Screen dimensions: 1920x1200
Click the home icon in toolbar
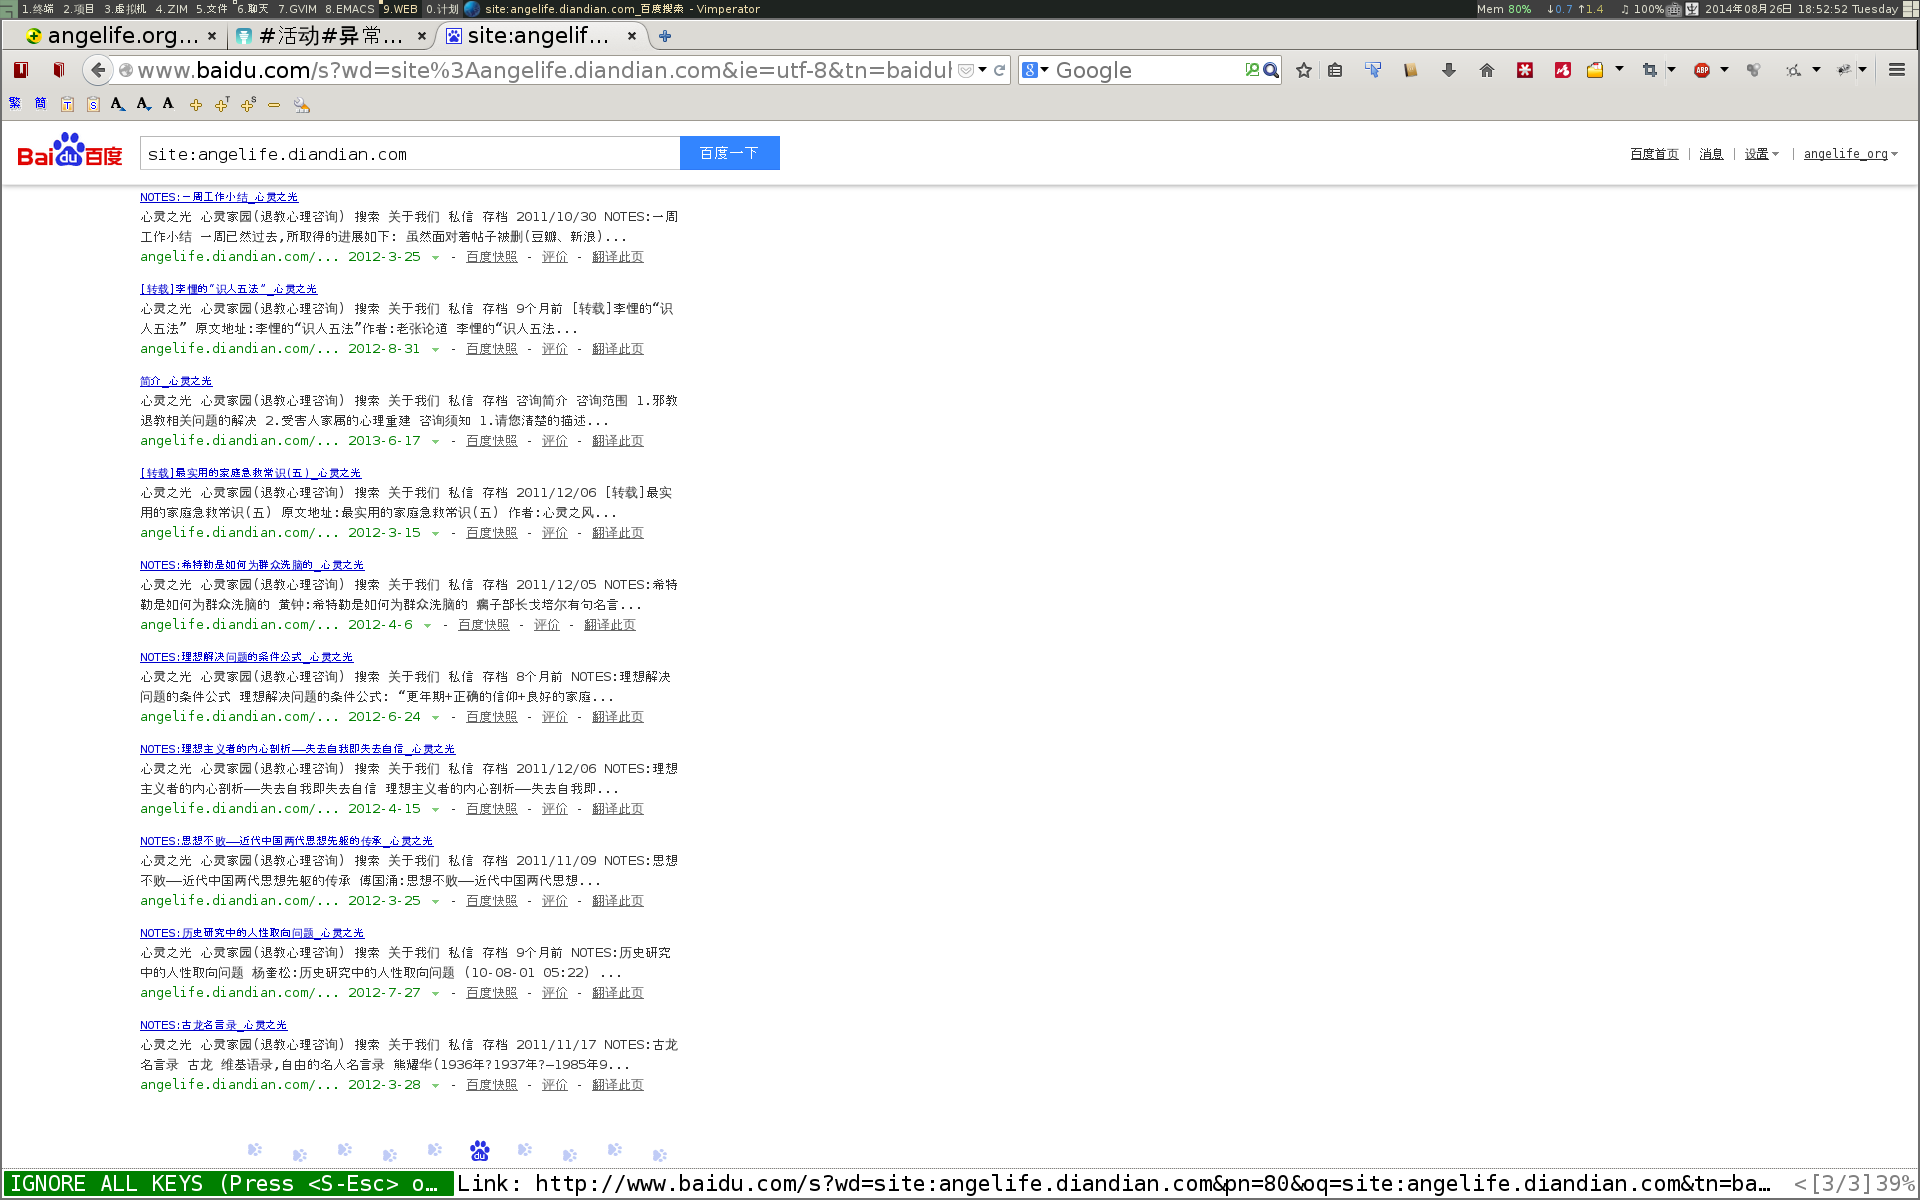tap(1487, 70)
